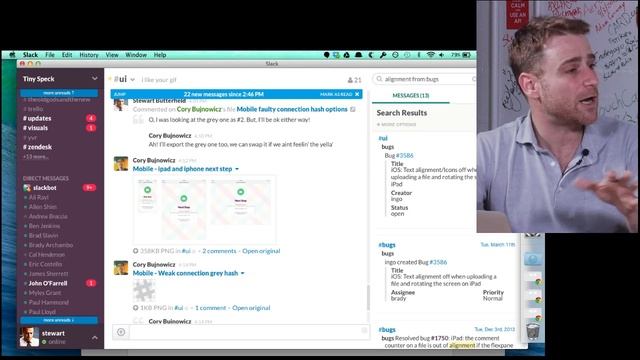Open slackbot direct message
The height and width of the screenshot is (360, 640).
pos(44,188)
